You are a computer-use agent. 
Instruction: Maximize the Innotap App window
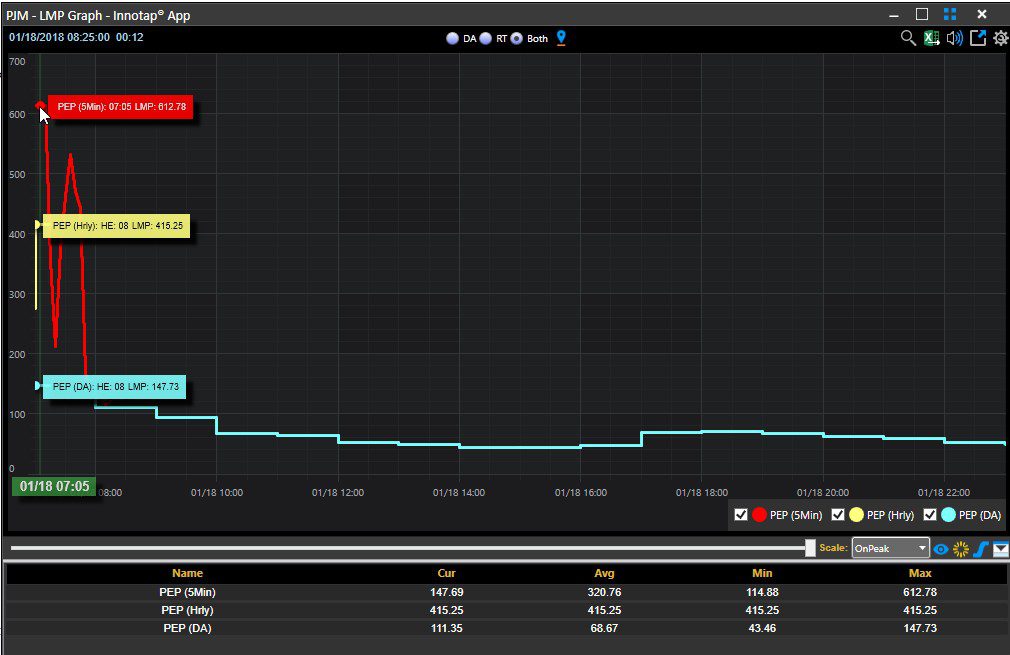point(922,14)
